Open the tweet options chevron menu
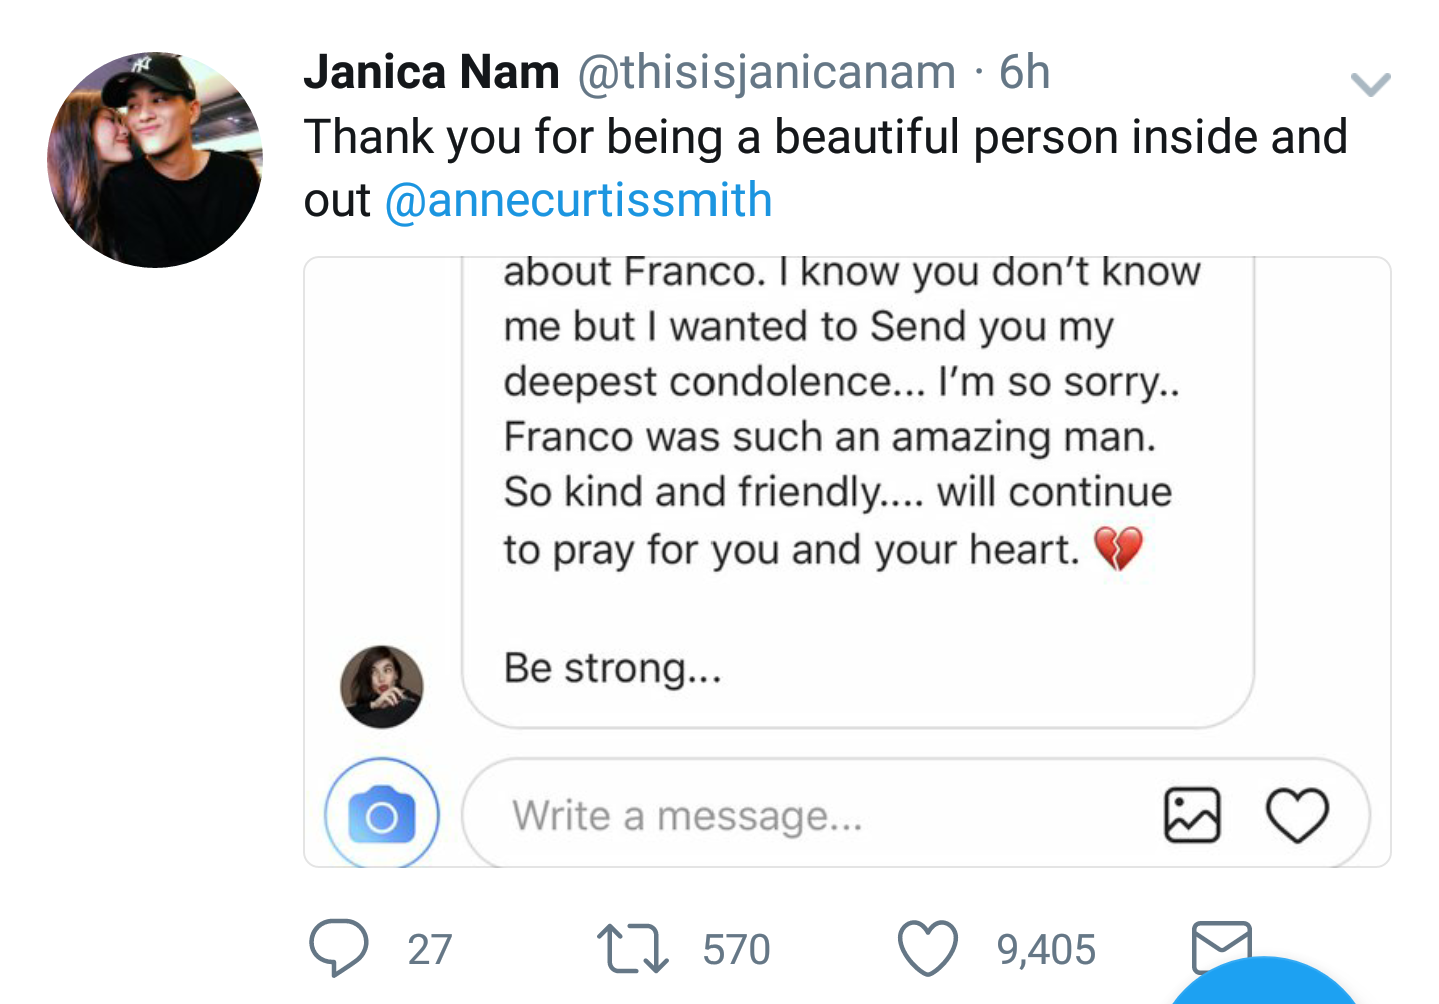Image resolution: width=1439 pixels, height=1004 pixels. tap(1369, 85)
